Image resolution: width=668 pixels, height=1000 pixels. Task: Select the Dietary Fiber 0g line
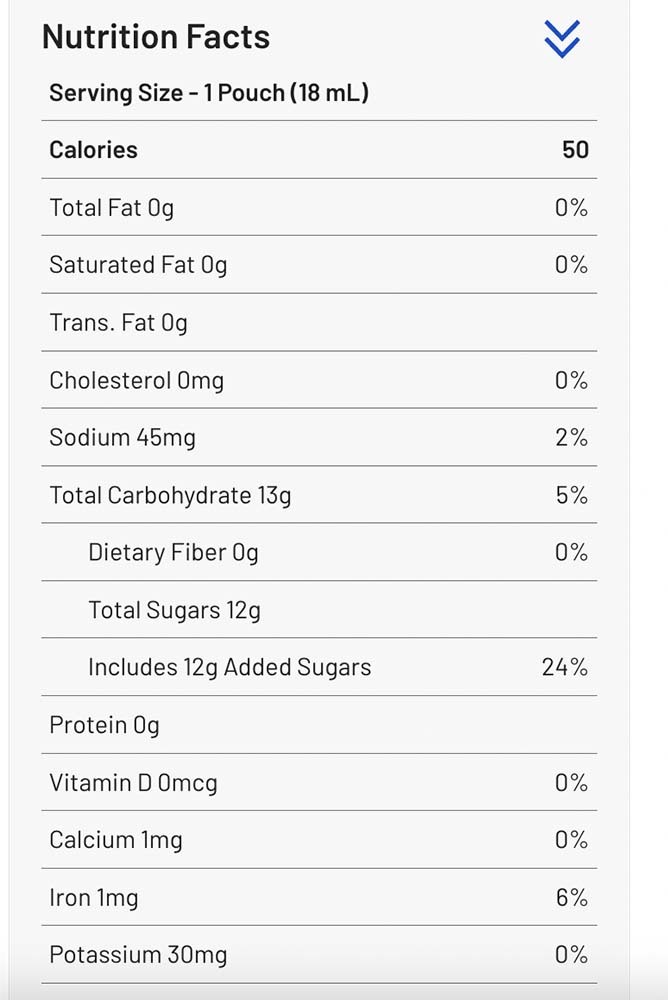tap(173, 553)
